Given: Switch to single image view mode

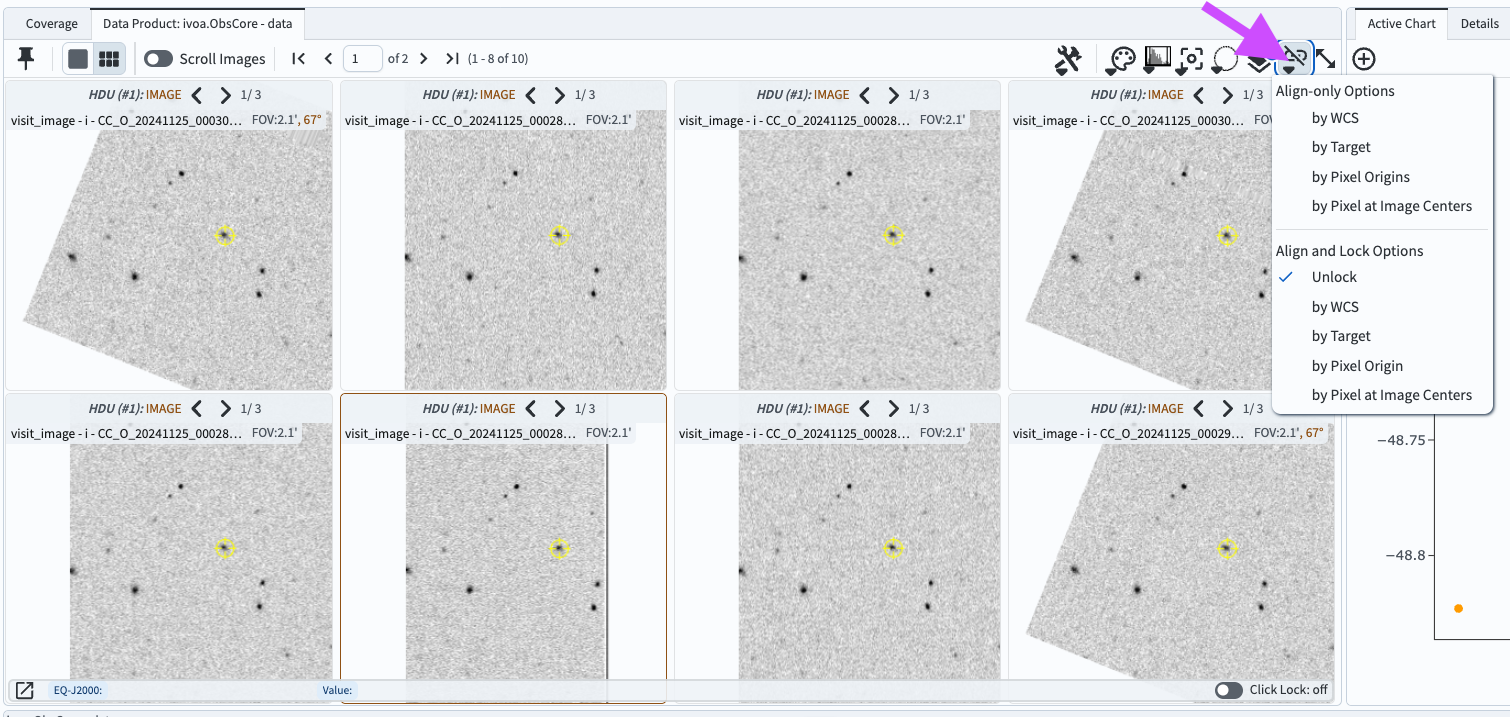Looking at the screenshot, I should pyautogui.click(x=77, y=58).
